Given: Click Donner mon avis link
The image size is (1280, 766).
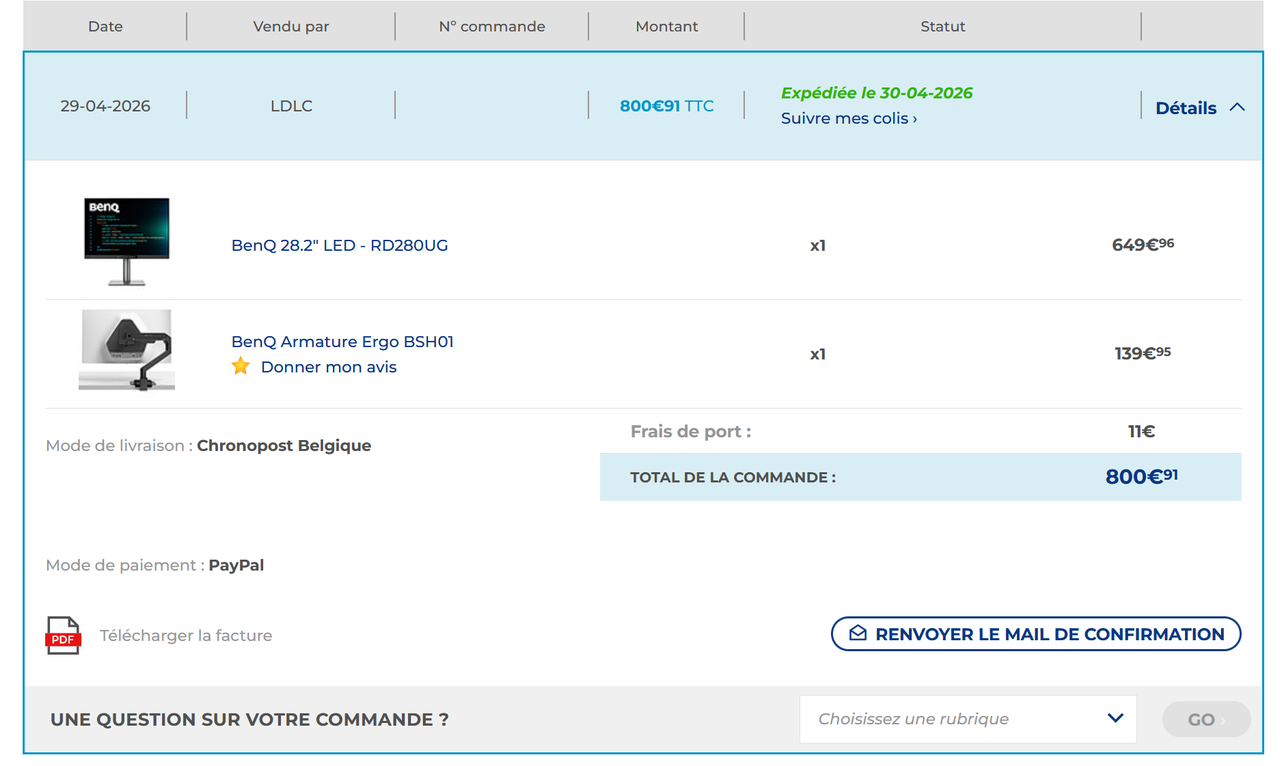Looking at the screenshot, I should pos(329,367).
